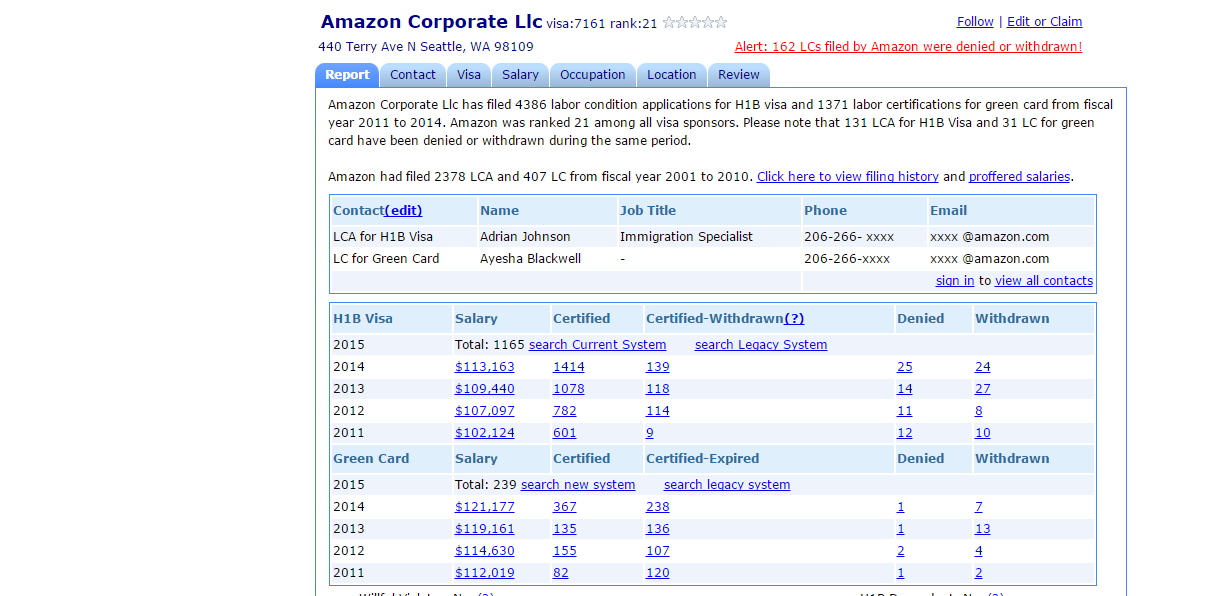1209x596 pixels.
Task: Switch to the Location tab
Action: point(671,75)
